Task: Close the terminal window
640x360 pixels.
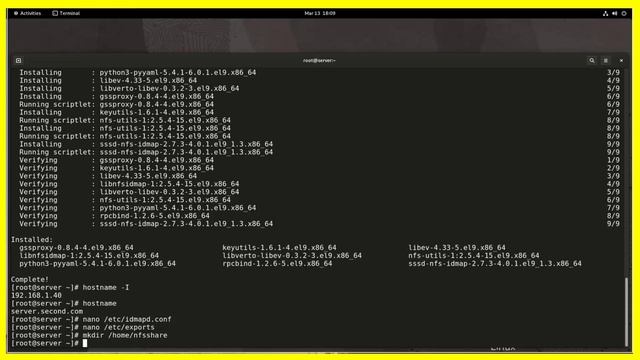Action: [621, 60]
